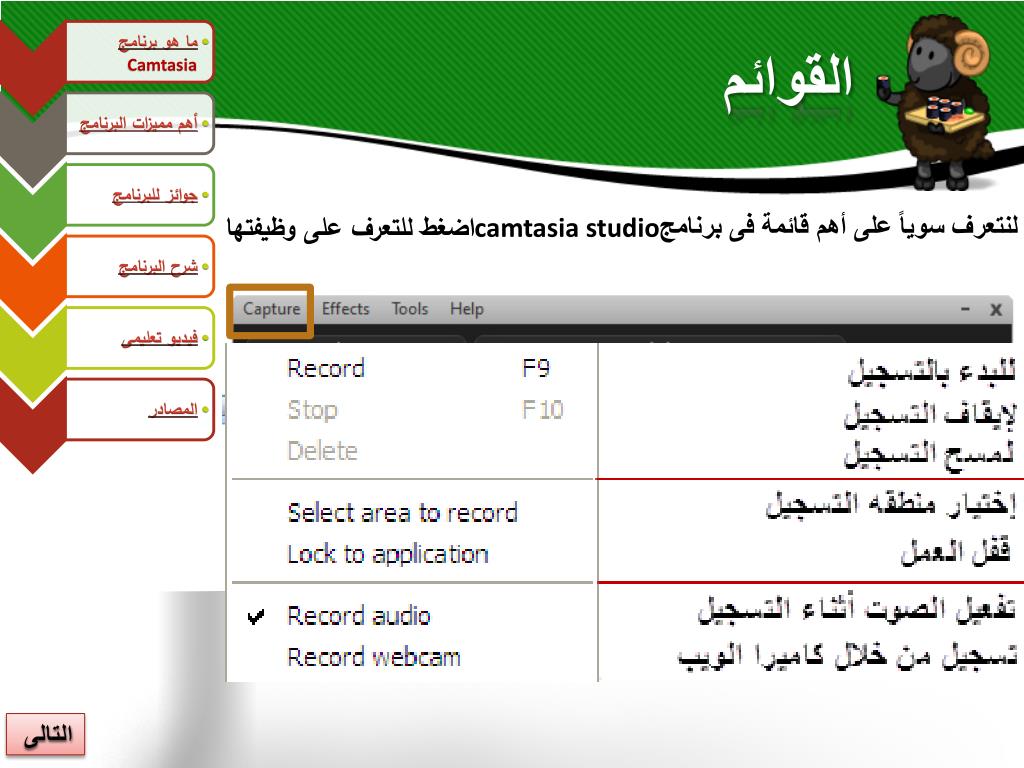Viewport: 1024px width, 768px height.
Task: Click the 'تفعيل الصوت أثناء التسجيل' text
Action: tap(857, 609)
